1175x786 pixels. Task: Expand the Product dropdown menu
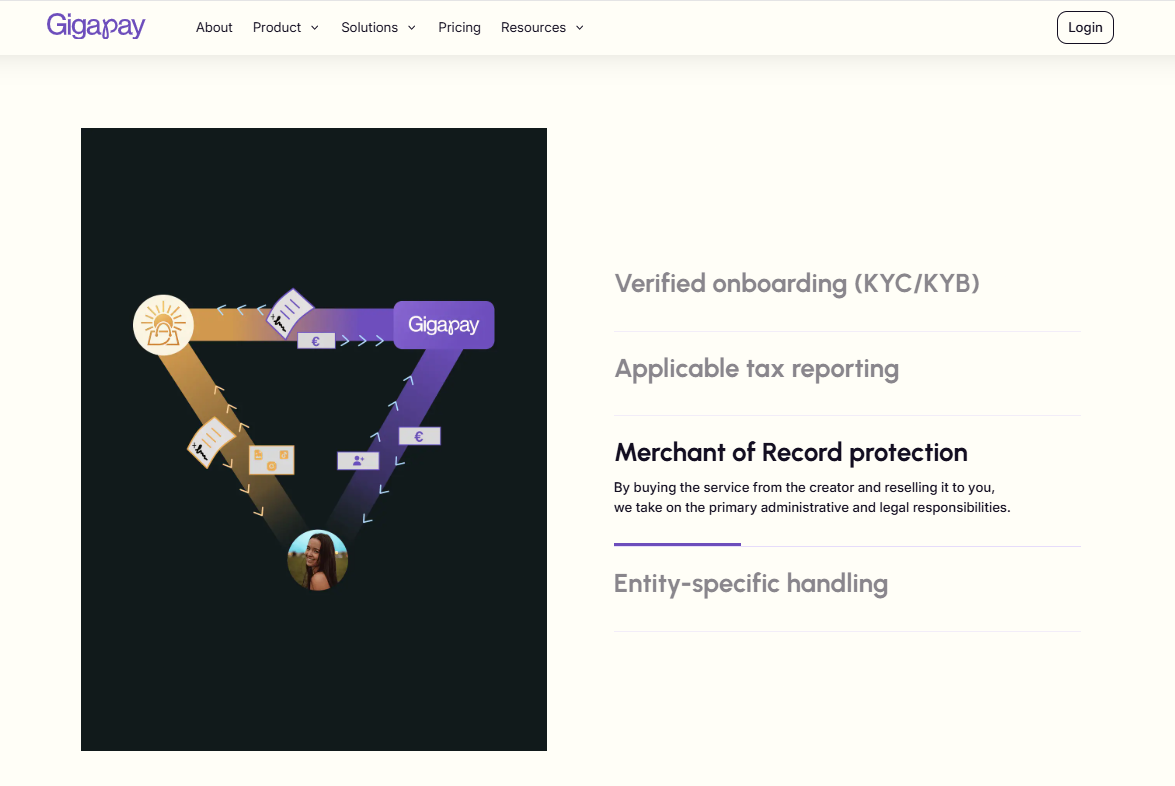pos(286,28)
